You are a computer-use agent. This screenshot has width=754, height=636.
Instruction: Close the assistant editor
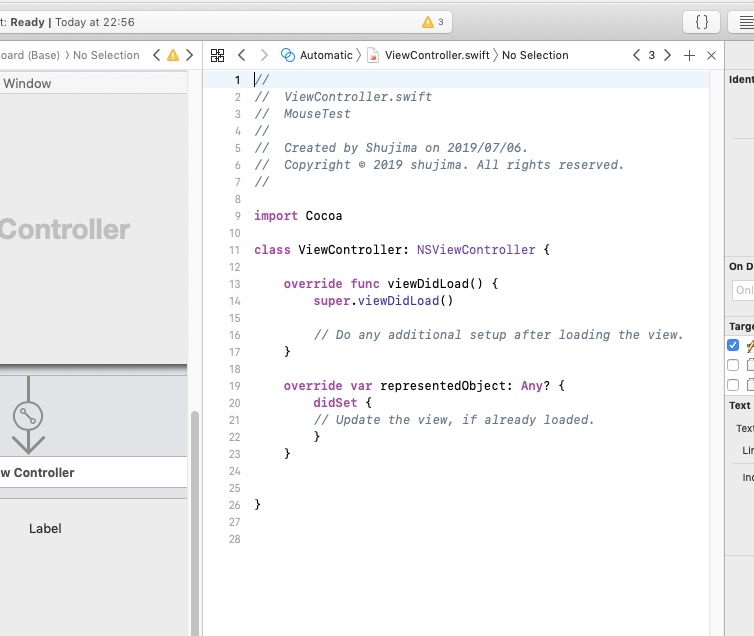712,56
